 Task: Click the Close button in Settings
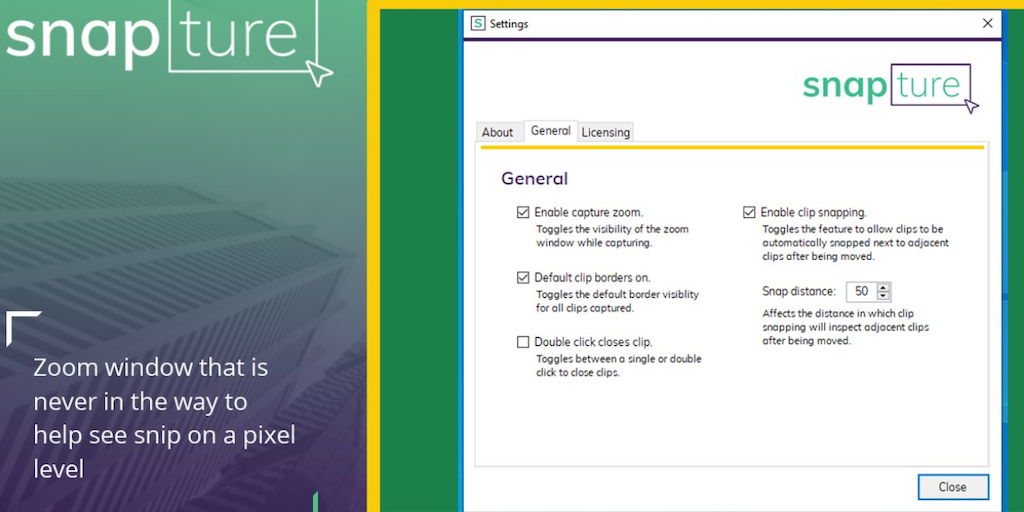click(952, 487)
